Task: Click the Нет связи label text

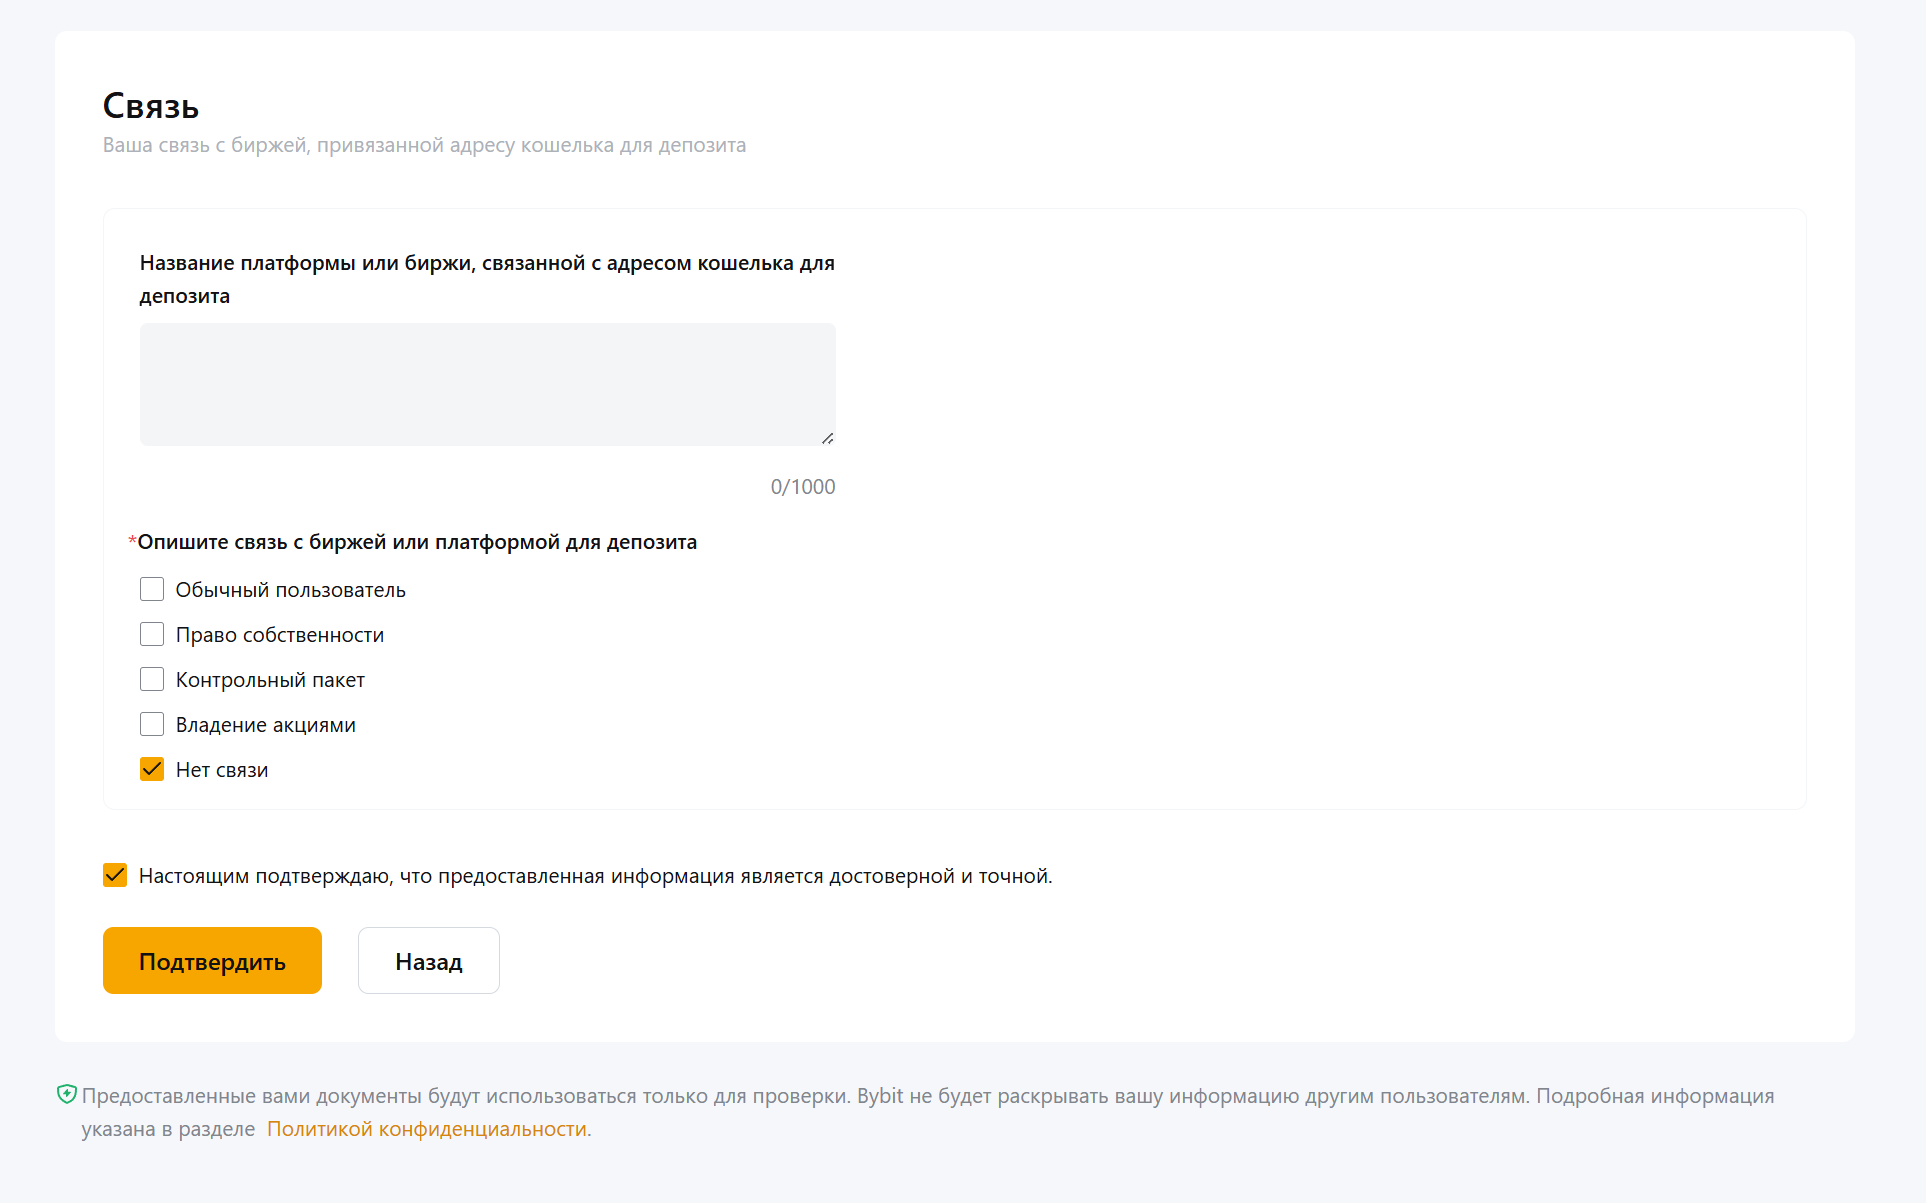Action: tap(222, 770)
